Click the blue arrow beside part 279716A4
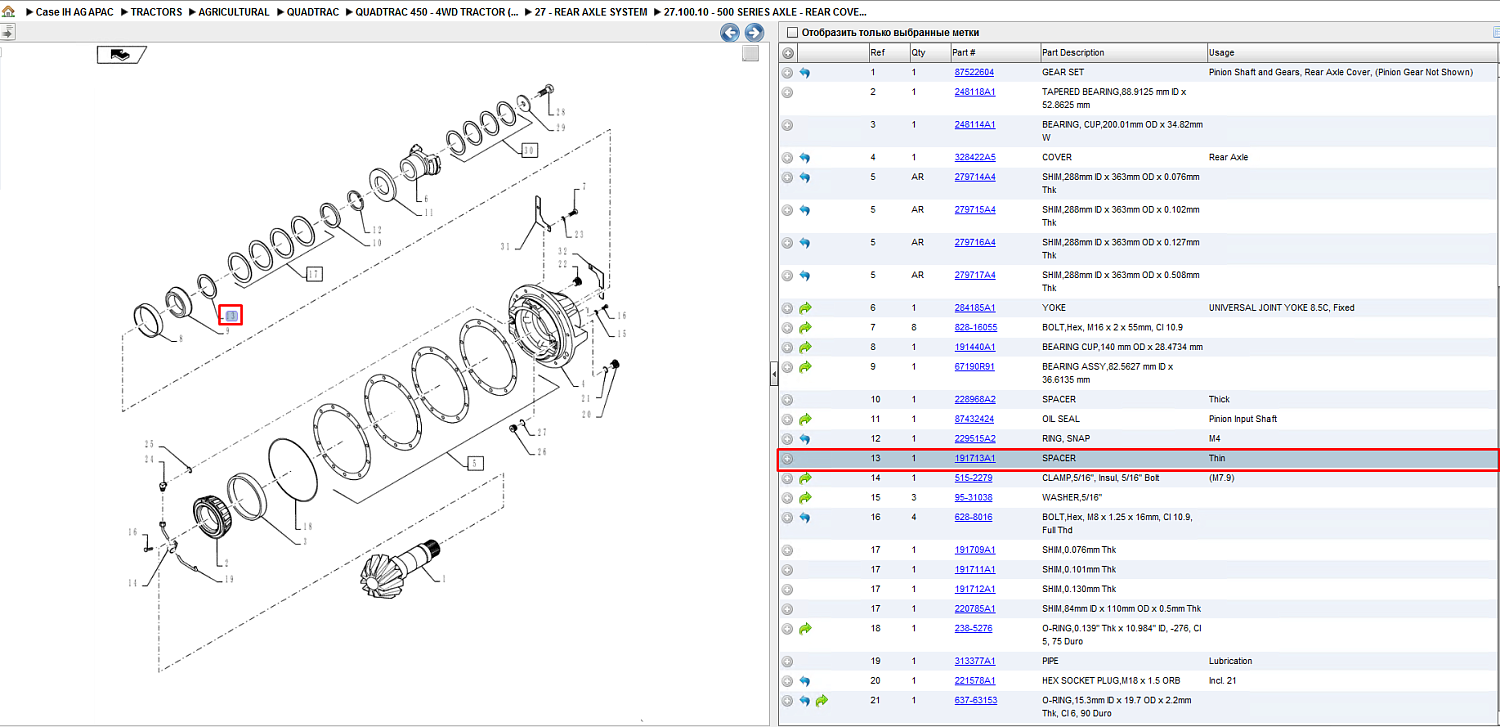The image size is (1500, 727). tap(805, 243)
